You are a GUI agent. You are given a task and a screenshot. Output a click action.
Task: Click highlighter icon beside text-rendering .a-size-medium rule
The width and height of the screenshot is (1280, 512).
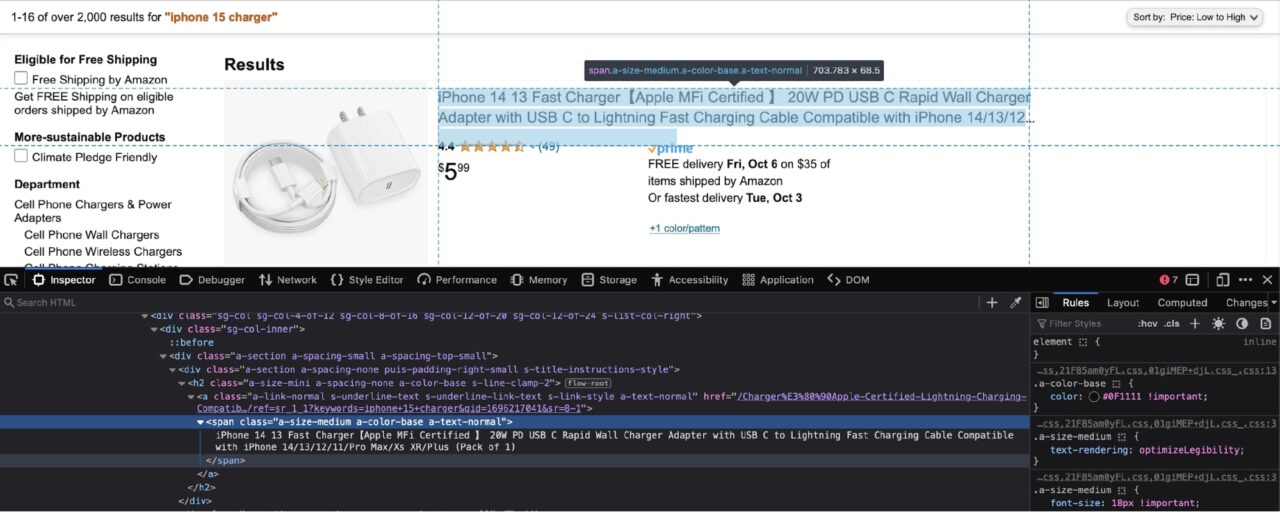click(1122, 437)
